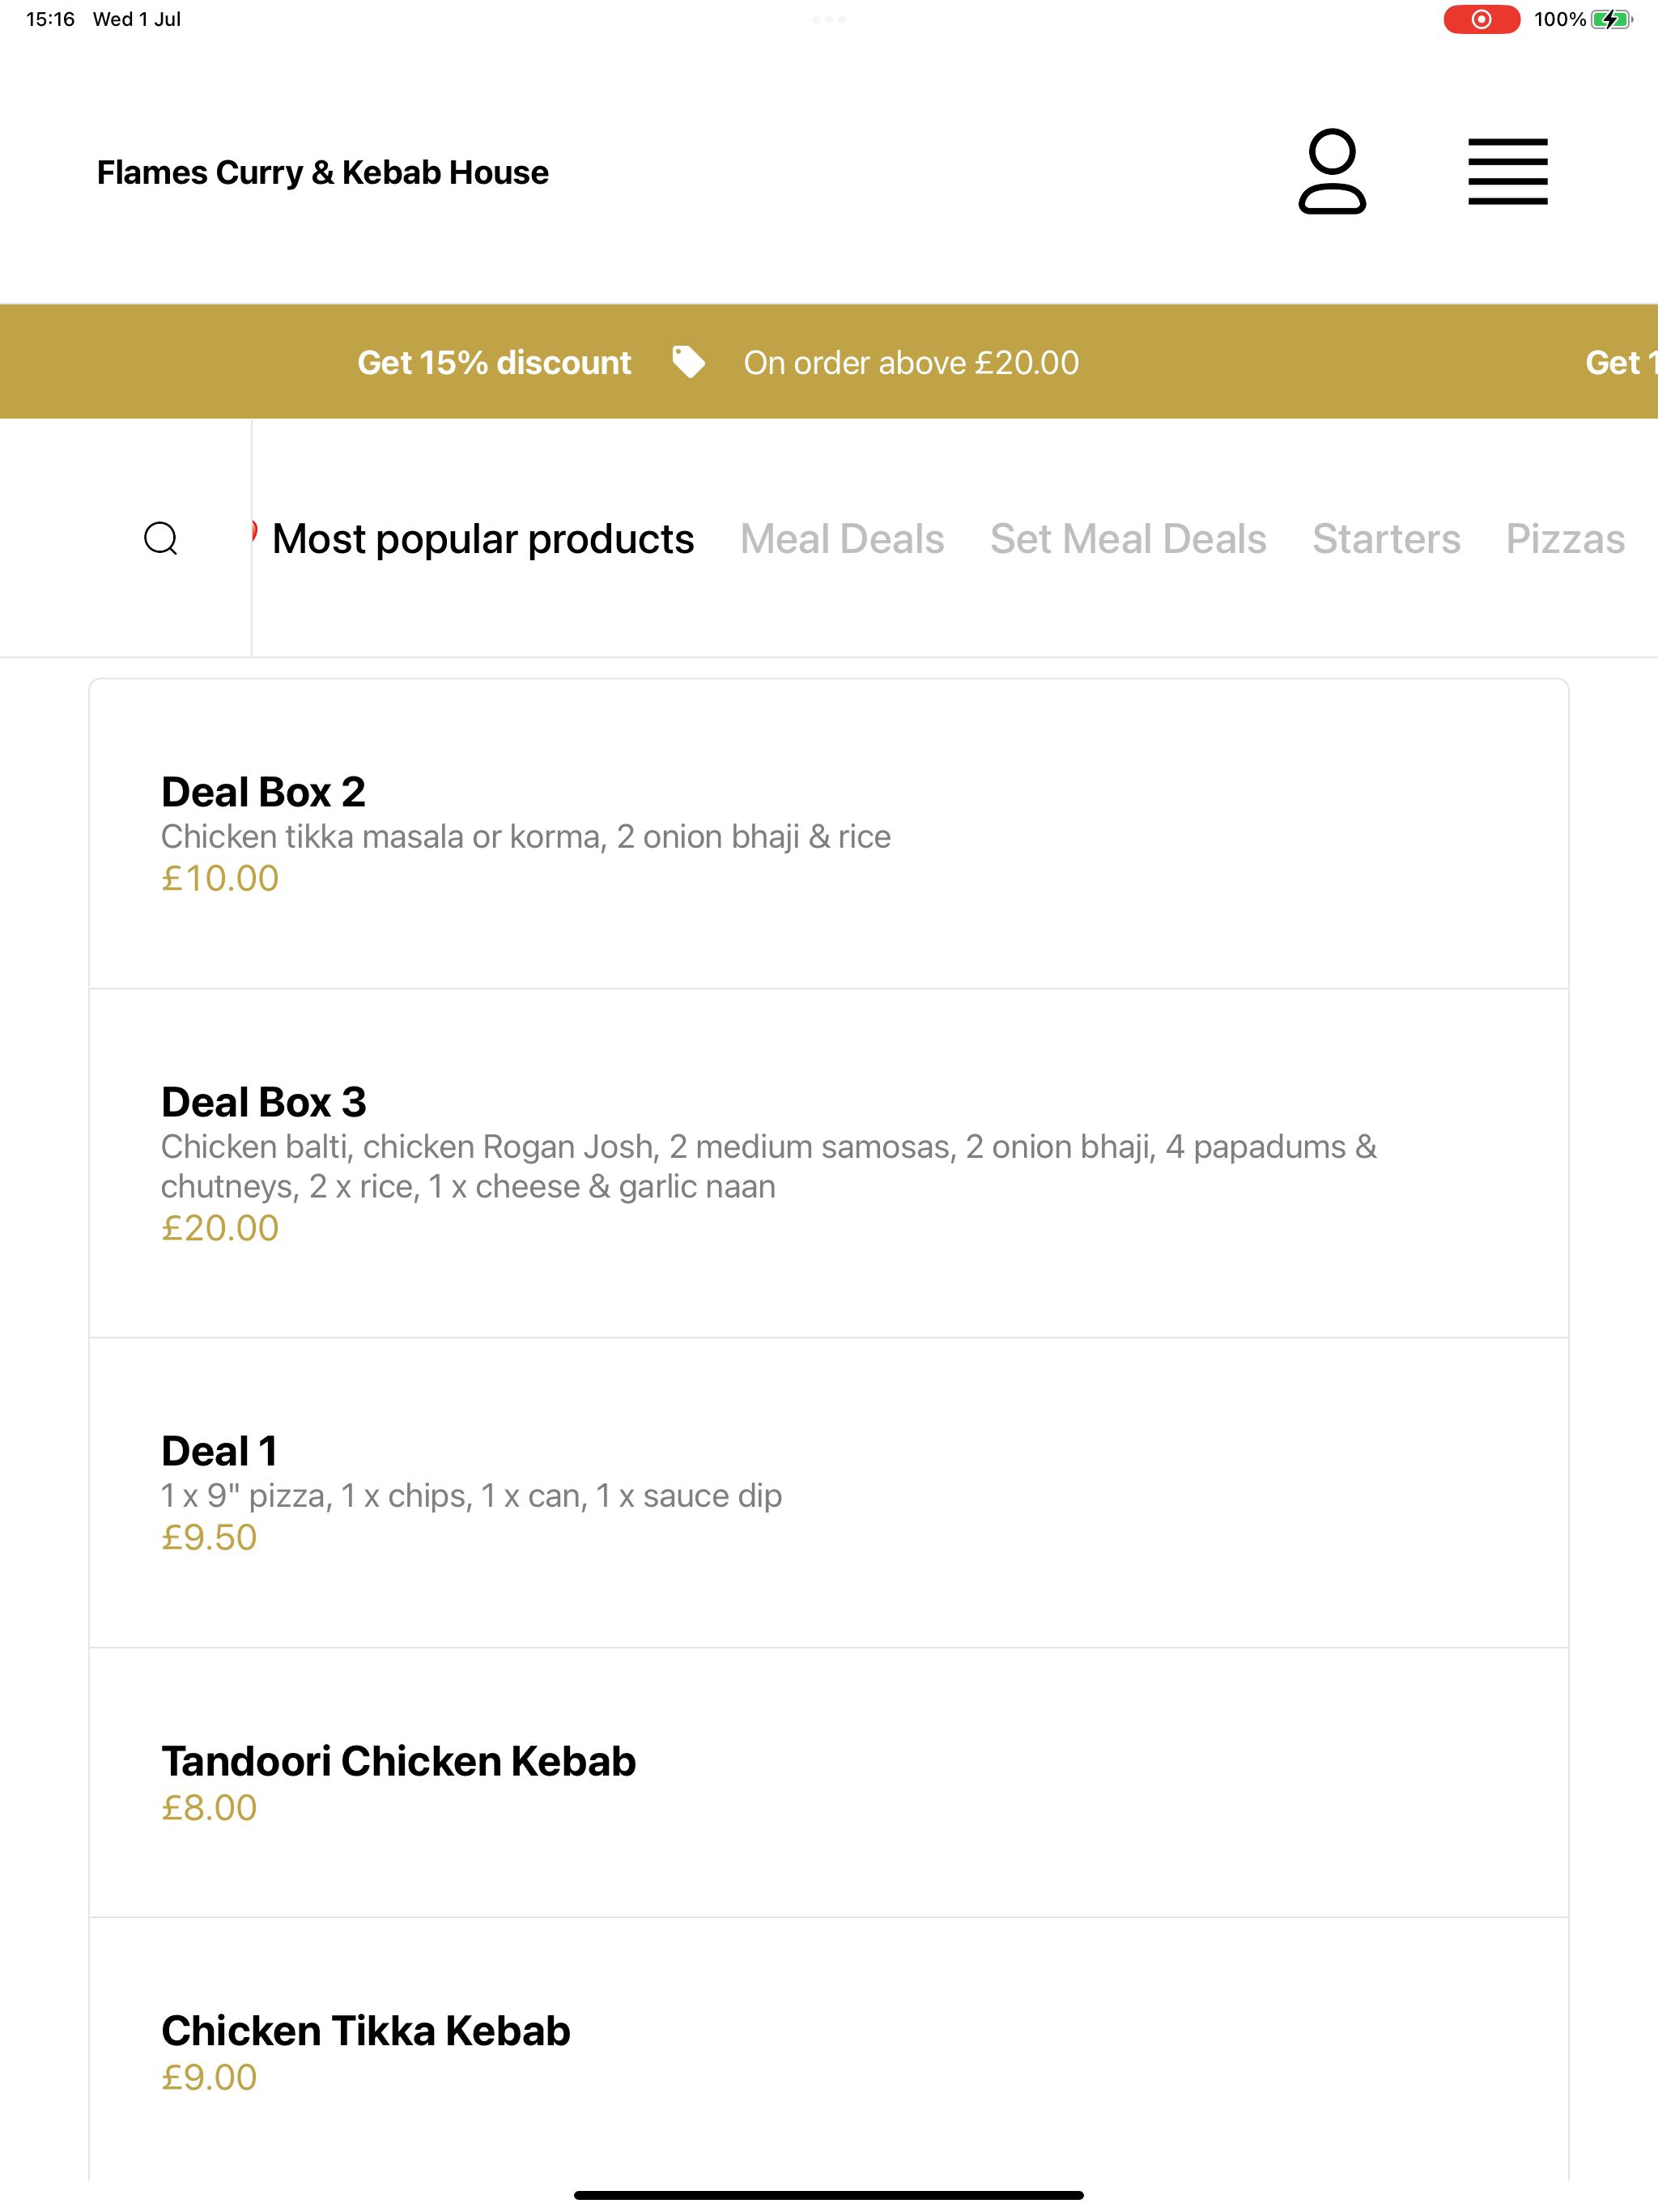Screen dimensions: 1658x2212
Task: Tap the iPad home indicator bar
Action: click(x=829, y=2195)
